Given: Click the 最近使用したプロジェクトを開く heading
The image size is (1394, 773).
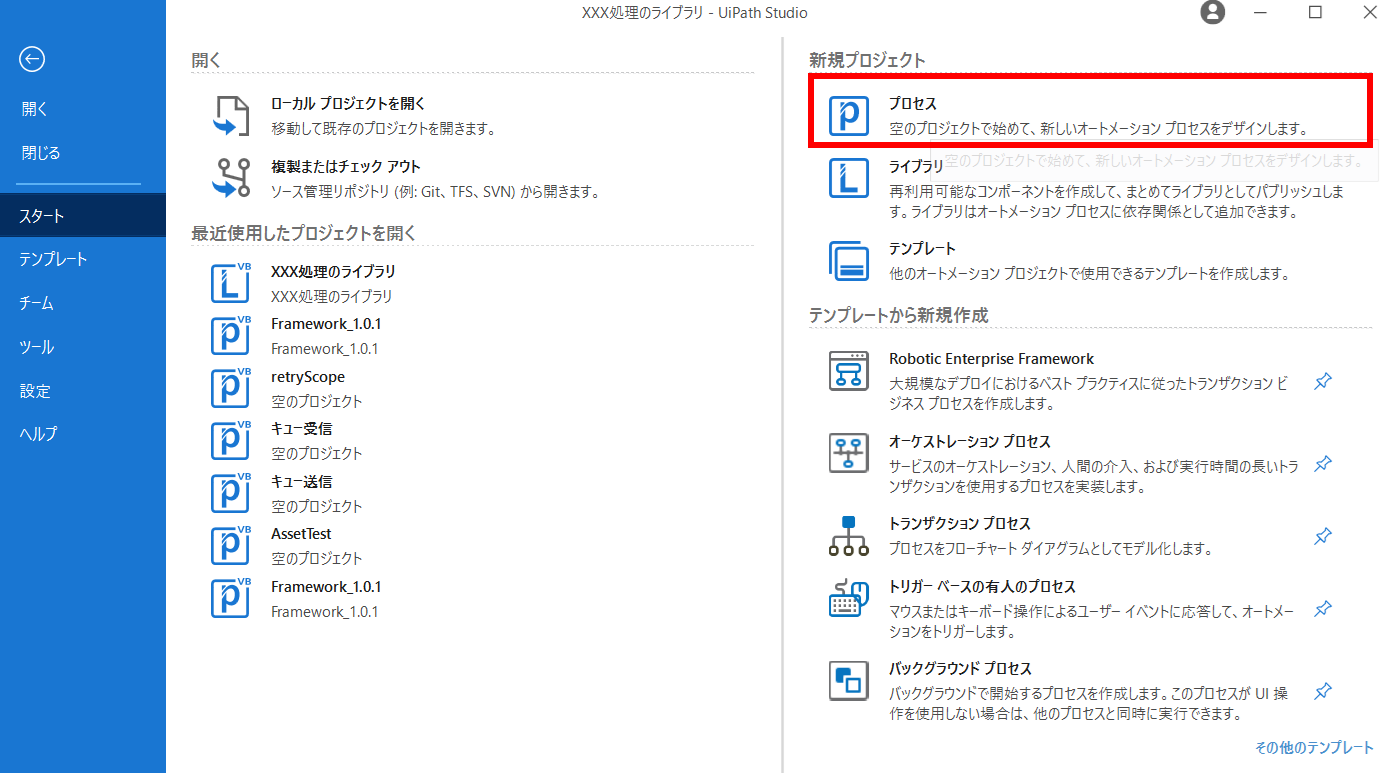Looking at the screenshot, I should (x=304, y=234).
